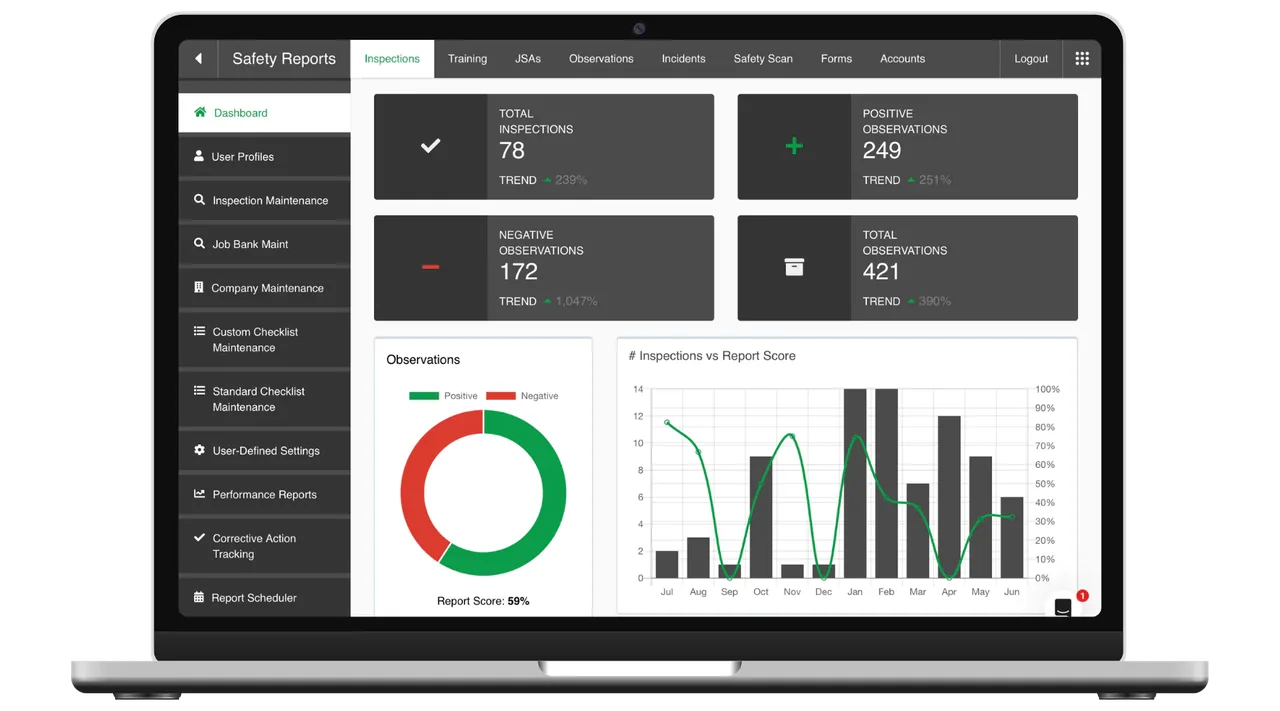The image size is (1280, 711).
Task: Click the Total Inspections value 78
Action: point(512,151)
